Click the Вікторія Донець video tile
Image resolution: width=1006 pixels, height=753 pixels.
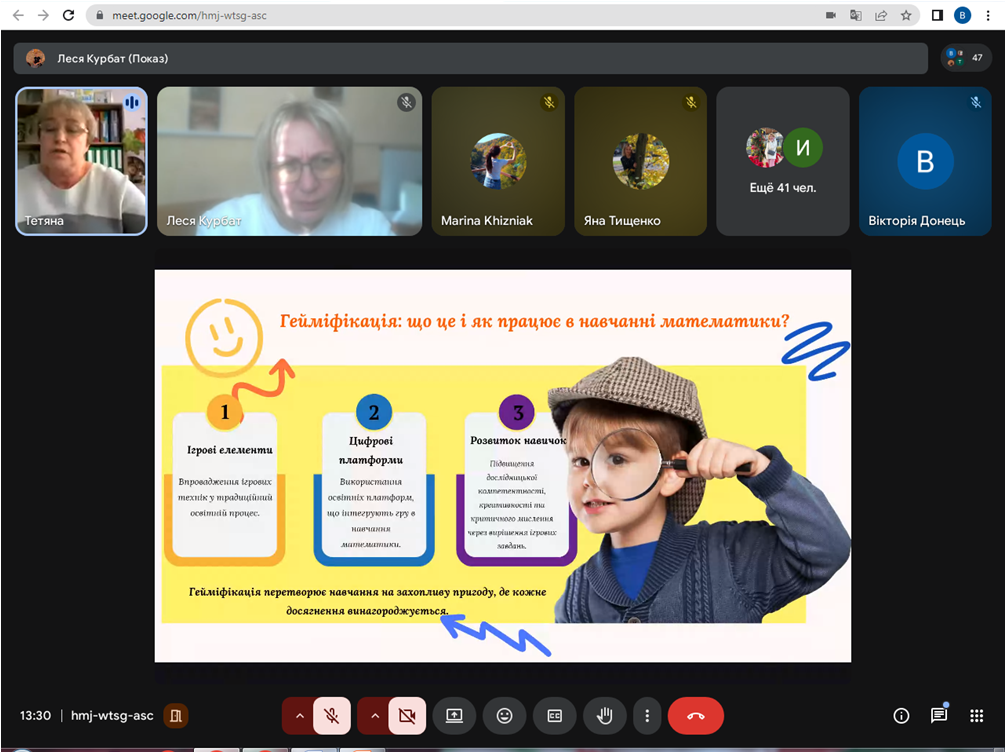pos(925,161)
